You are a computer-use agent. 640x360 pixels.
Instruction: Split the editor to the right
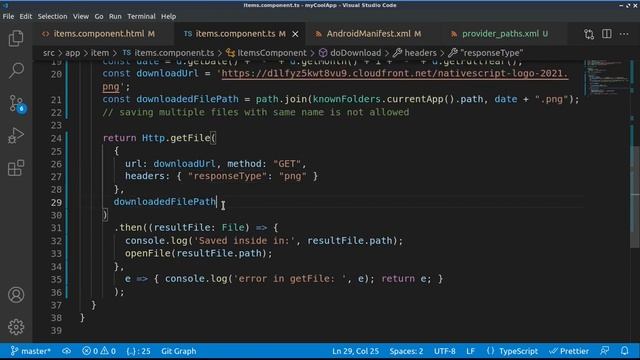(x=607, y=34)
